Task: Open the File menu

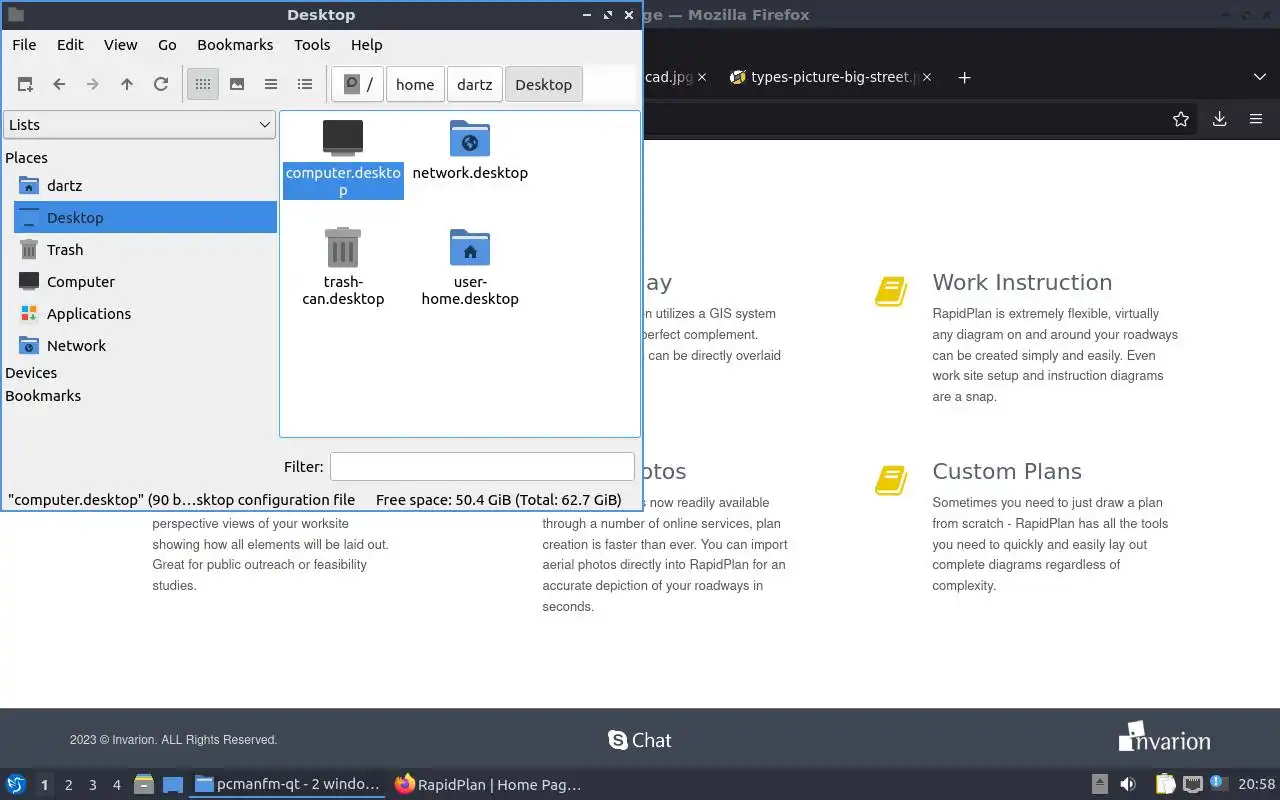Action: [24, 45]
